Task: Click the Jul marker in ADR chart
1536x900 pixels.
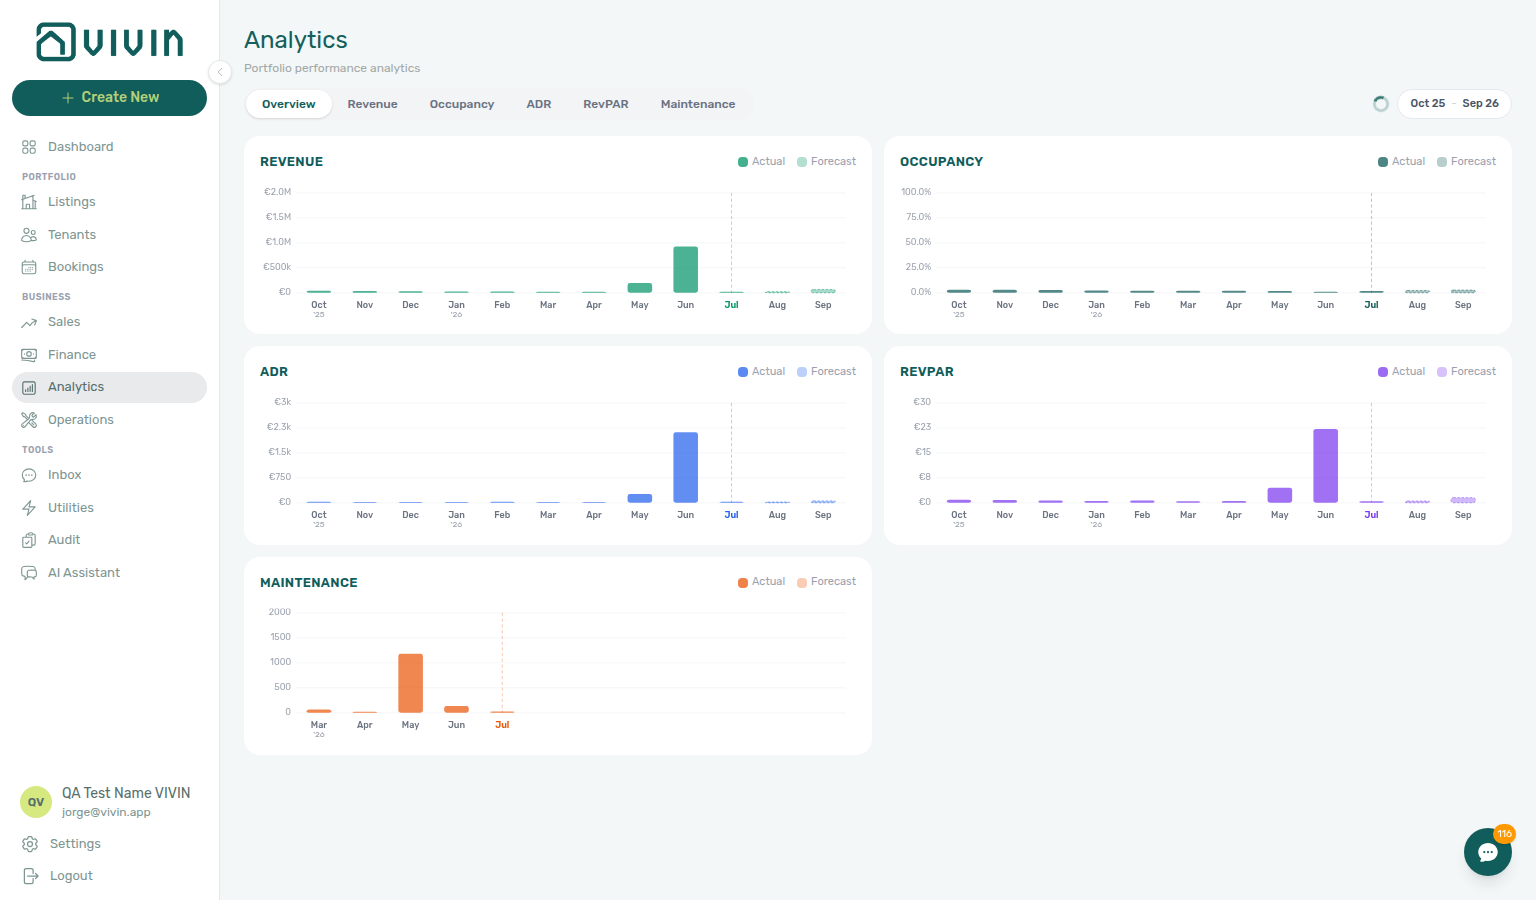Action: click(x=732, y=515)
